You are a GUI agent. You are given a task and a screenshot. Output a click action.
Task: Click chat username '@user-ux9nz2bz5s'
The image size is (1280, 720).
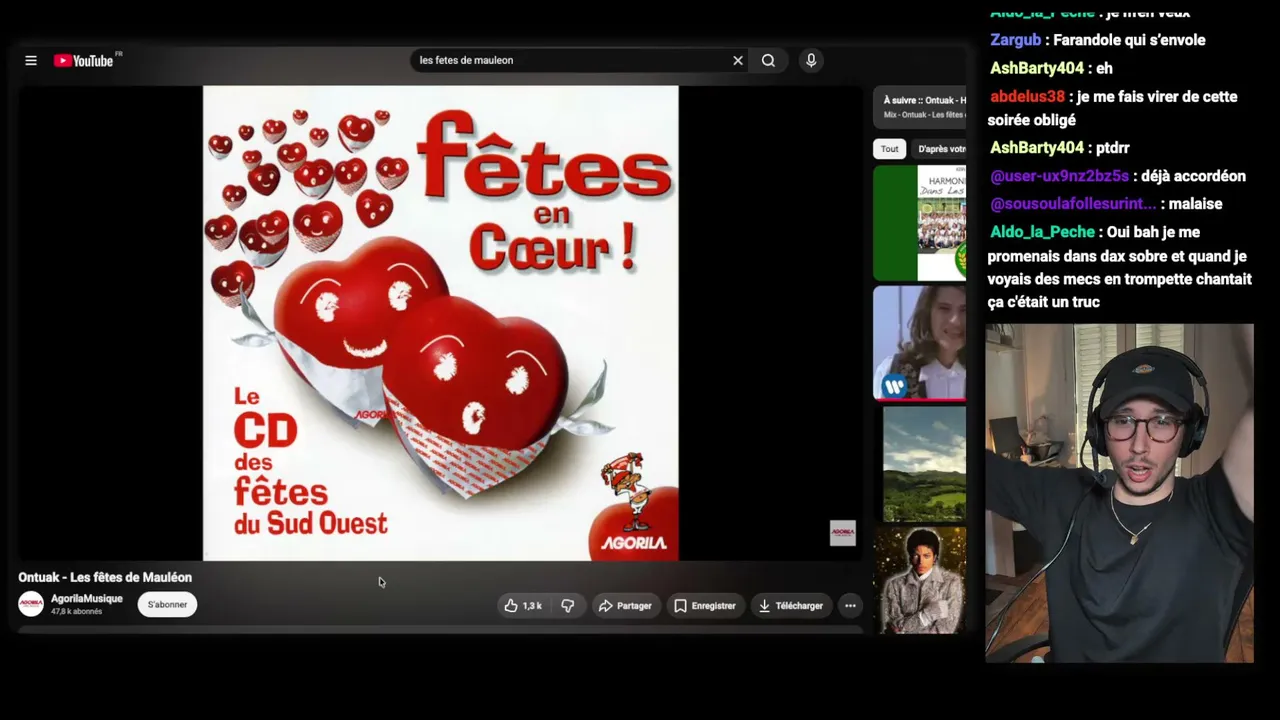[1059, 176]
